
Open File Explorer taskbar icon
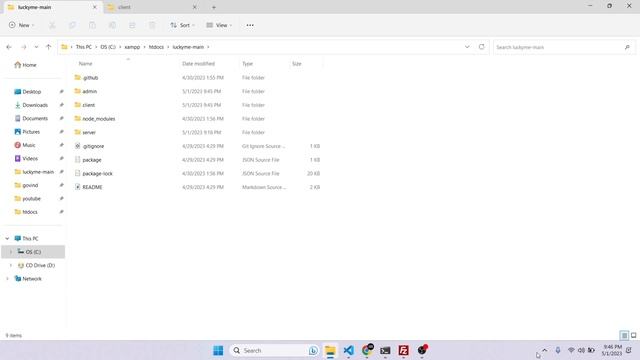coord(330,350)
